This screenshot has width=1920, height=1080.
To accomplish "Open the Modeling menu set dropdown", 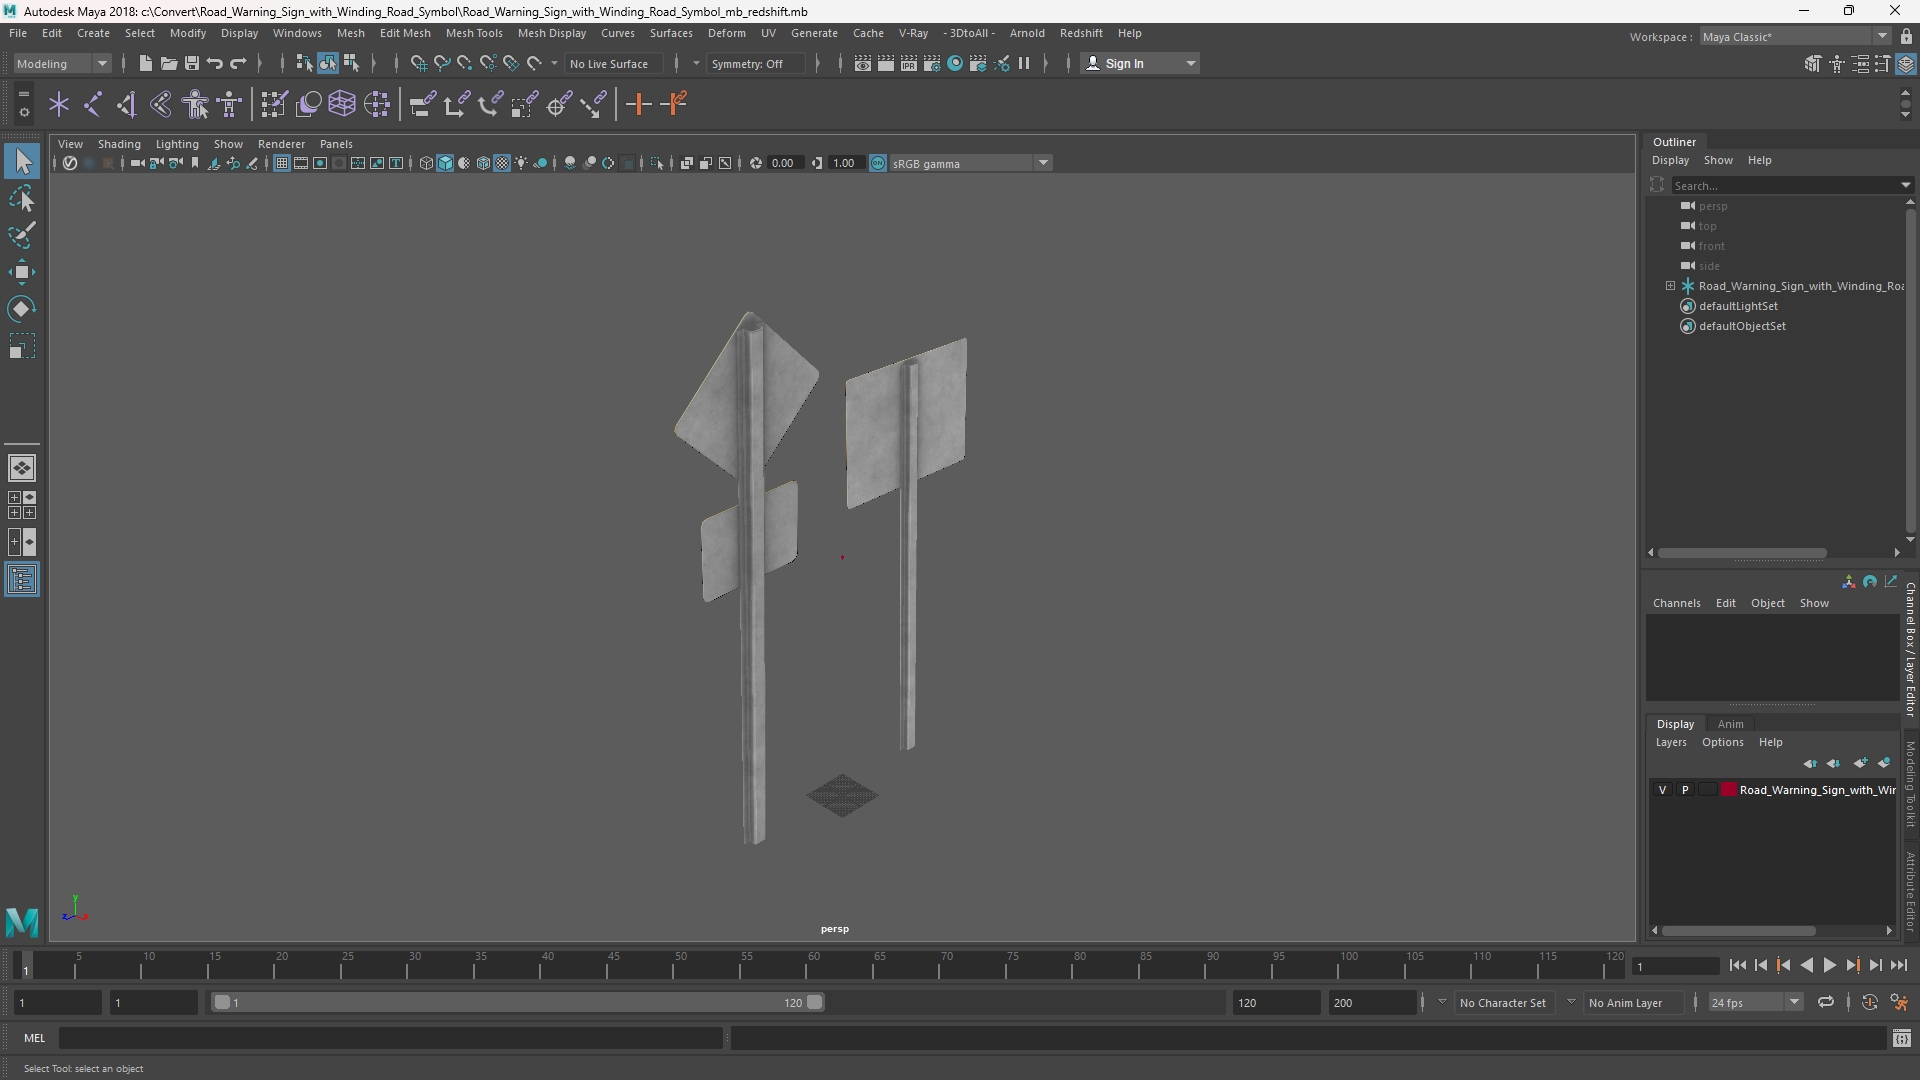I will pyautogui.click(x=62, y=63).
